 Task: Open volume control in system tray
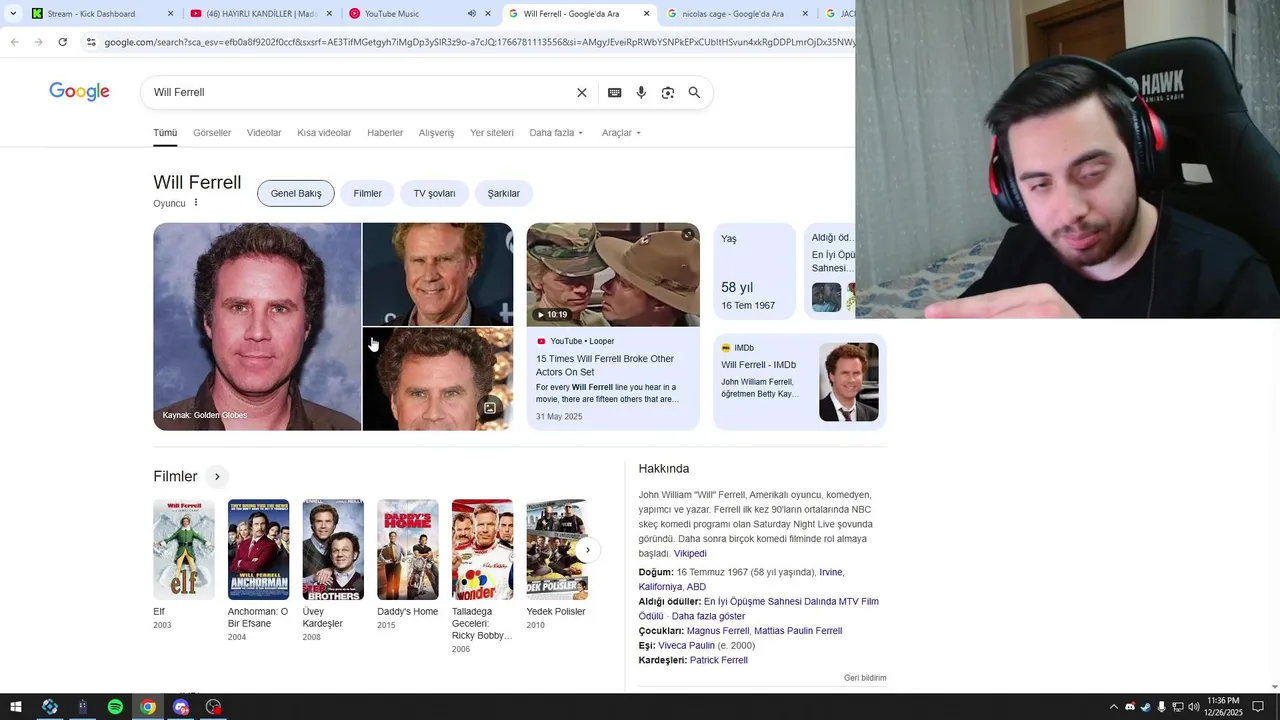pos(1193,707)
